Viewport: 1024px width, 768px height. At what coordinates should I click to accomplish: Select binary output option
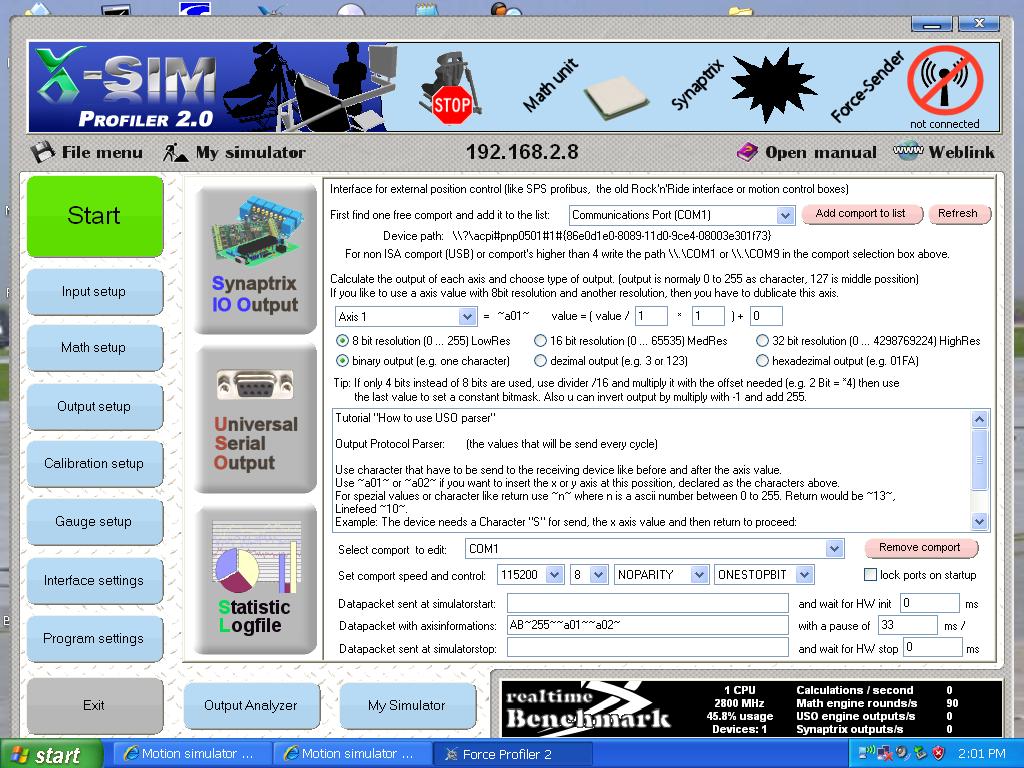(342, 360)
